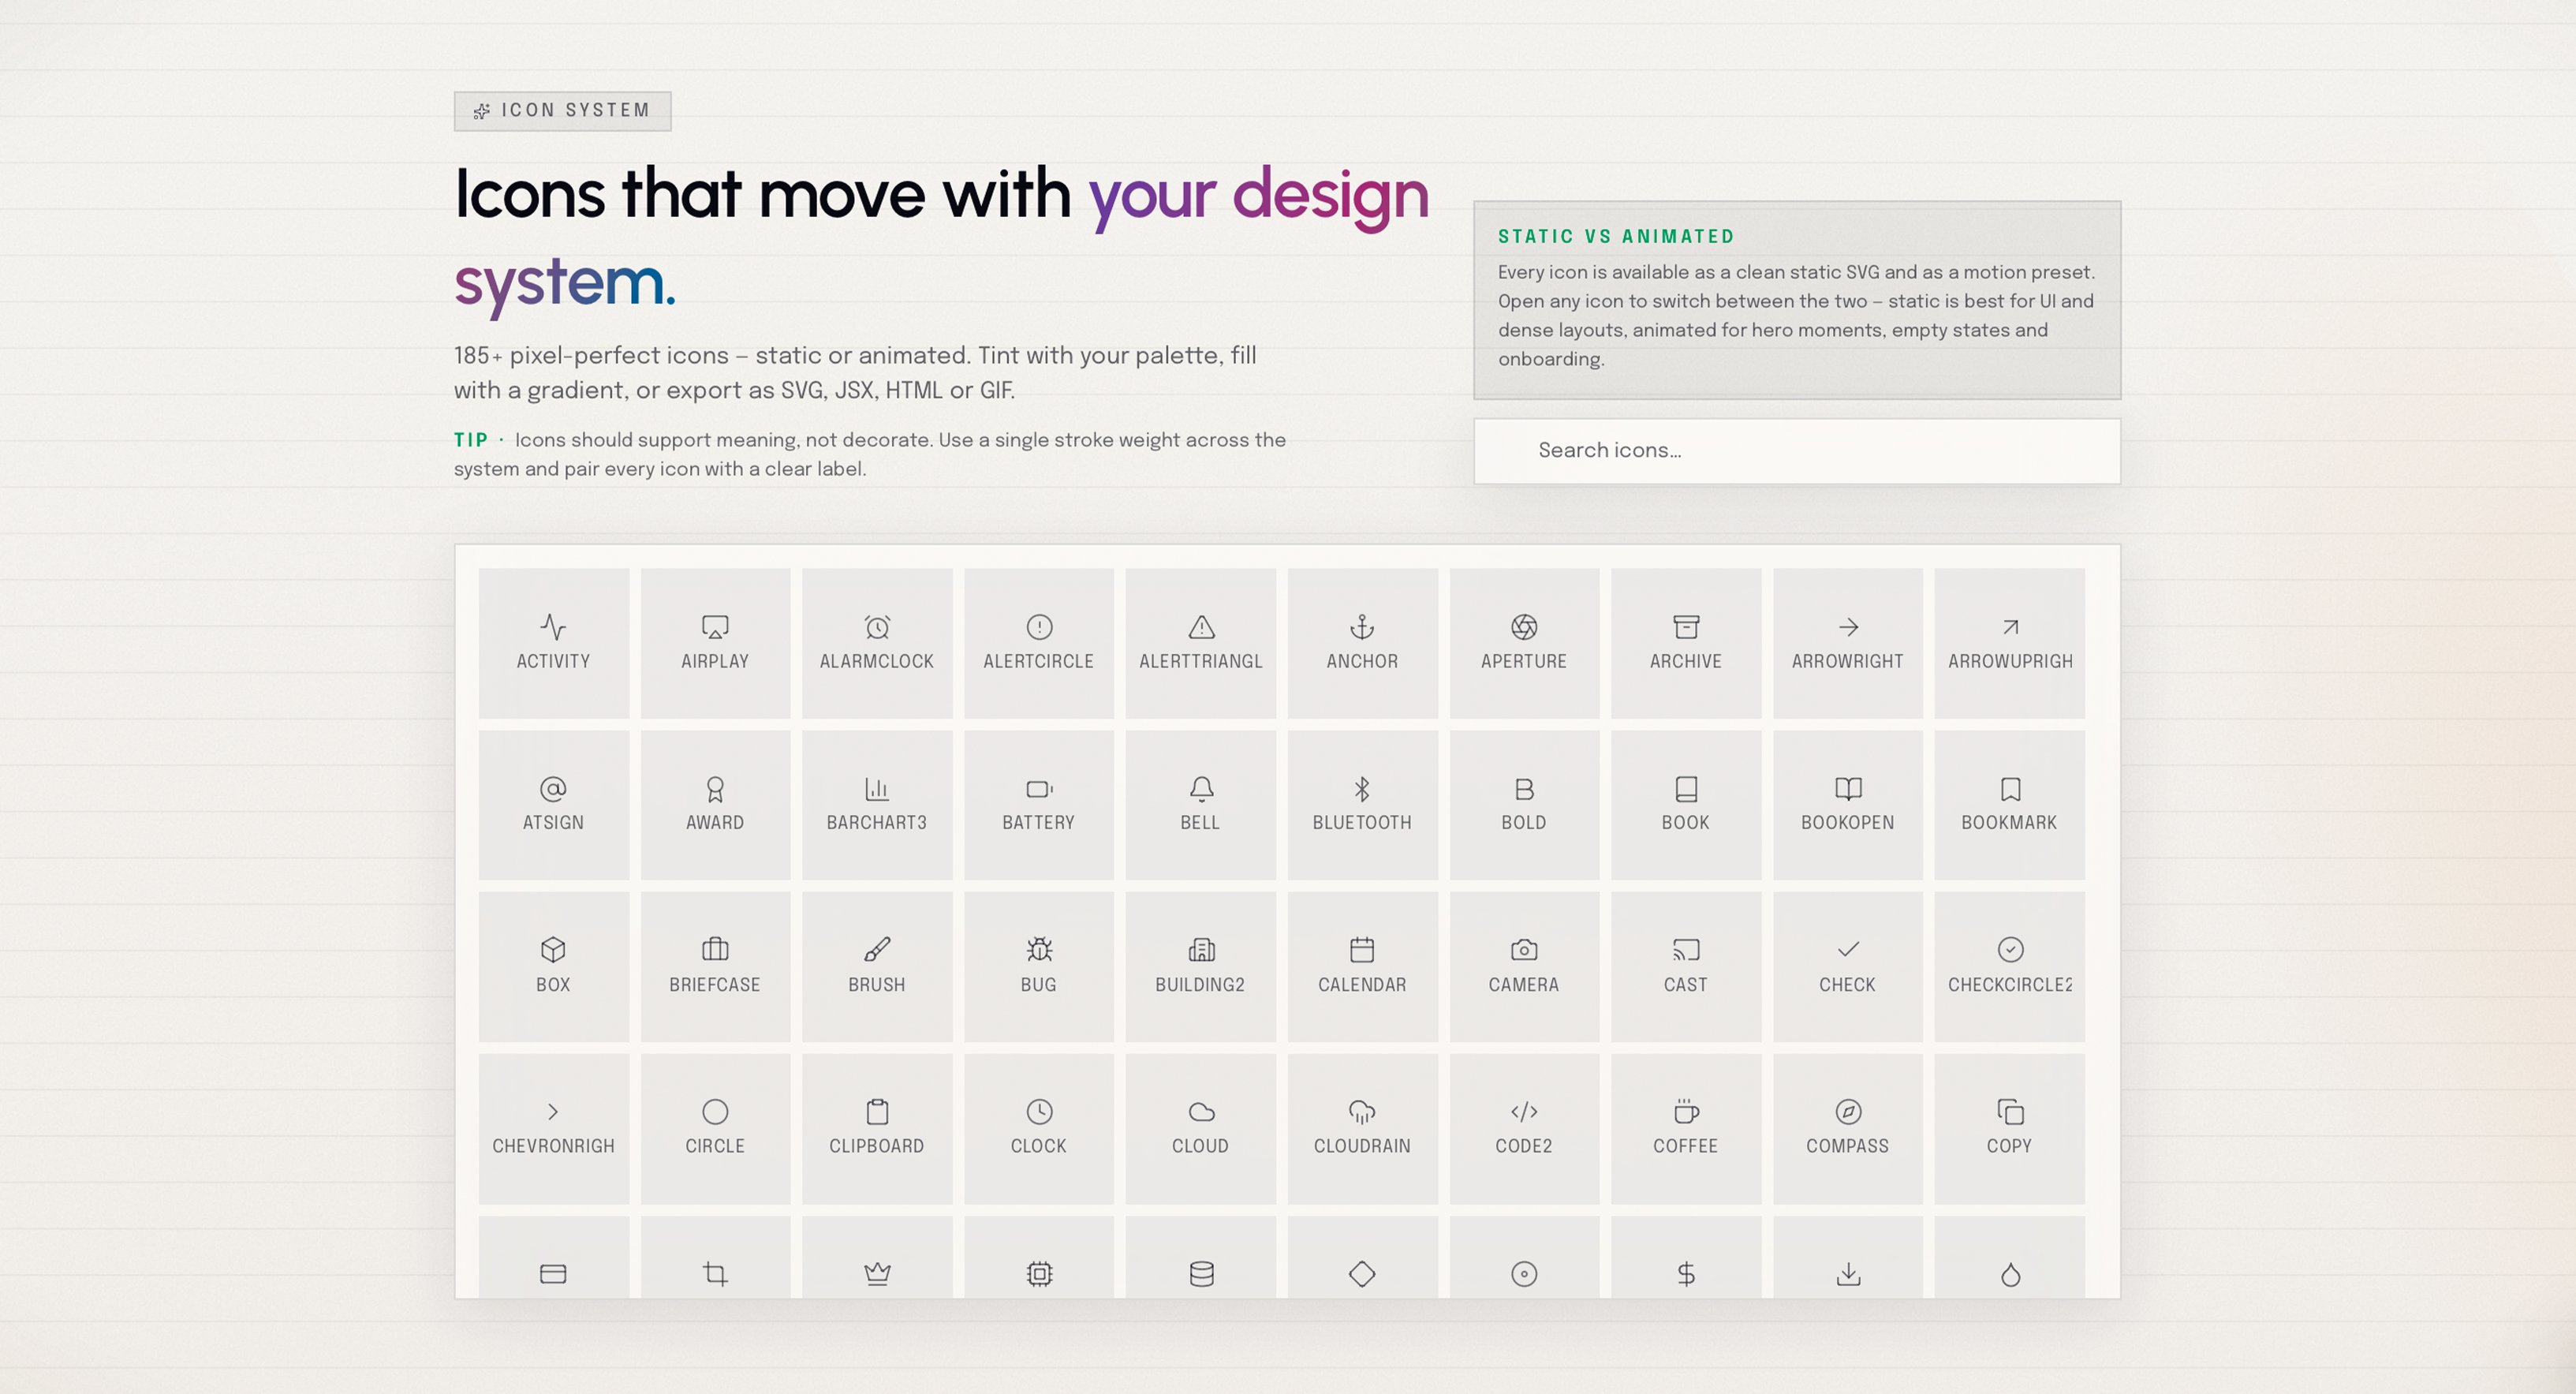Select the crop icon tile
Viewport: 2576px width, 1394px height.
pyautogui.click(x=715, y=1258)
